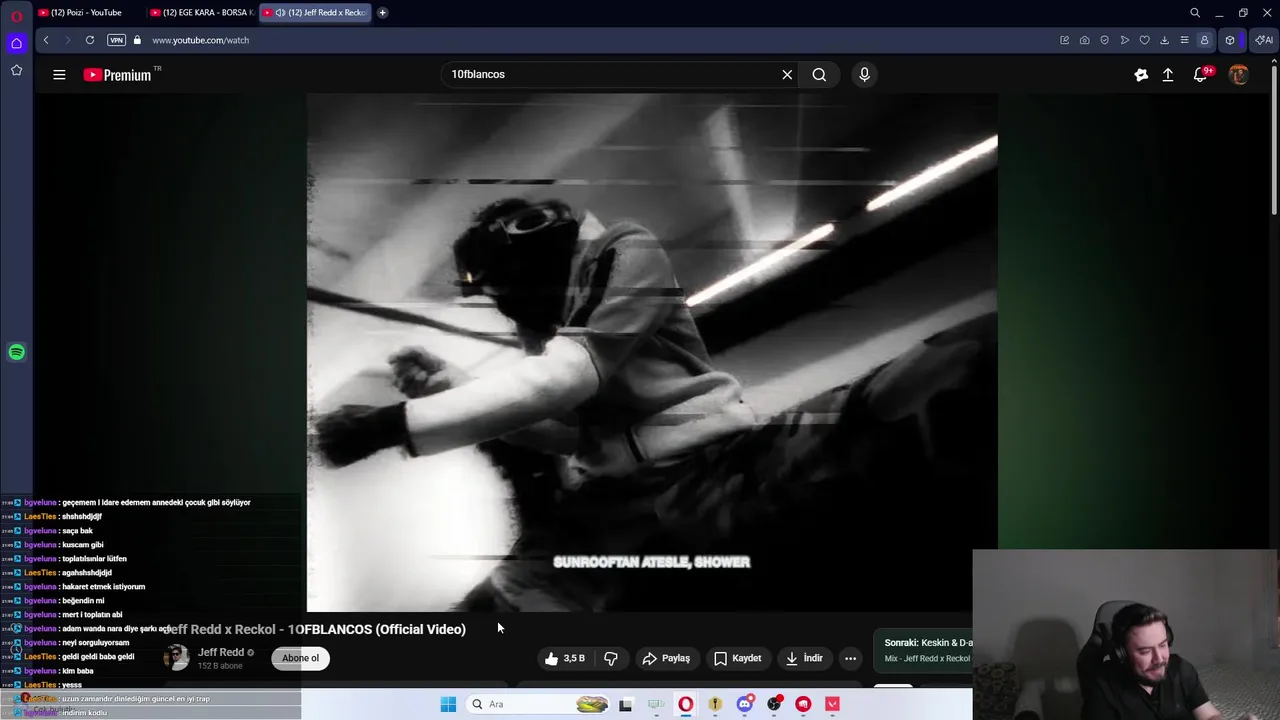Open Opera edit page pencil icon

tap(1064, 40)
